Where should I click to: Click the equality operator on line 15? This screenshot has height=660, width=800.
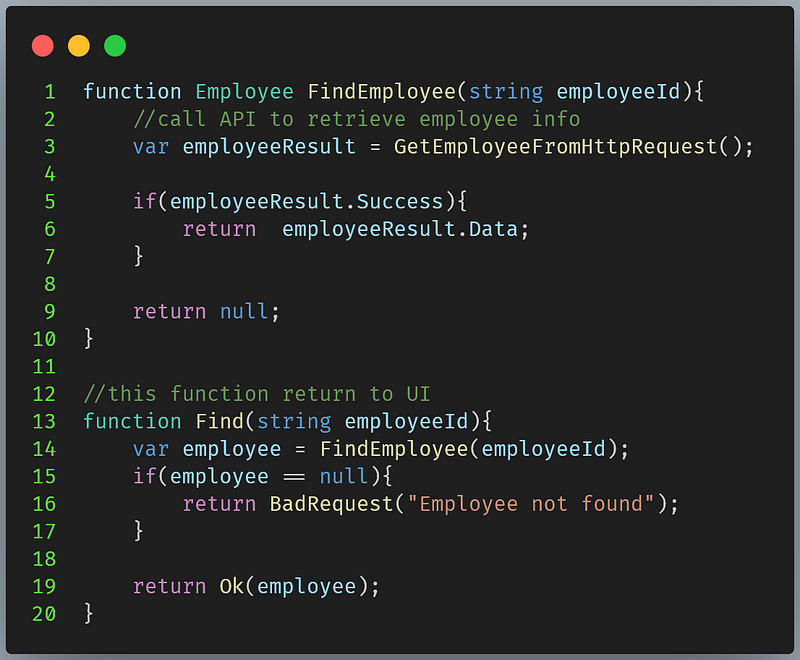294,477
